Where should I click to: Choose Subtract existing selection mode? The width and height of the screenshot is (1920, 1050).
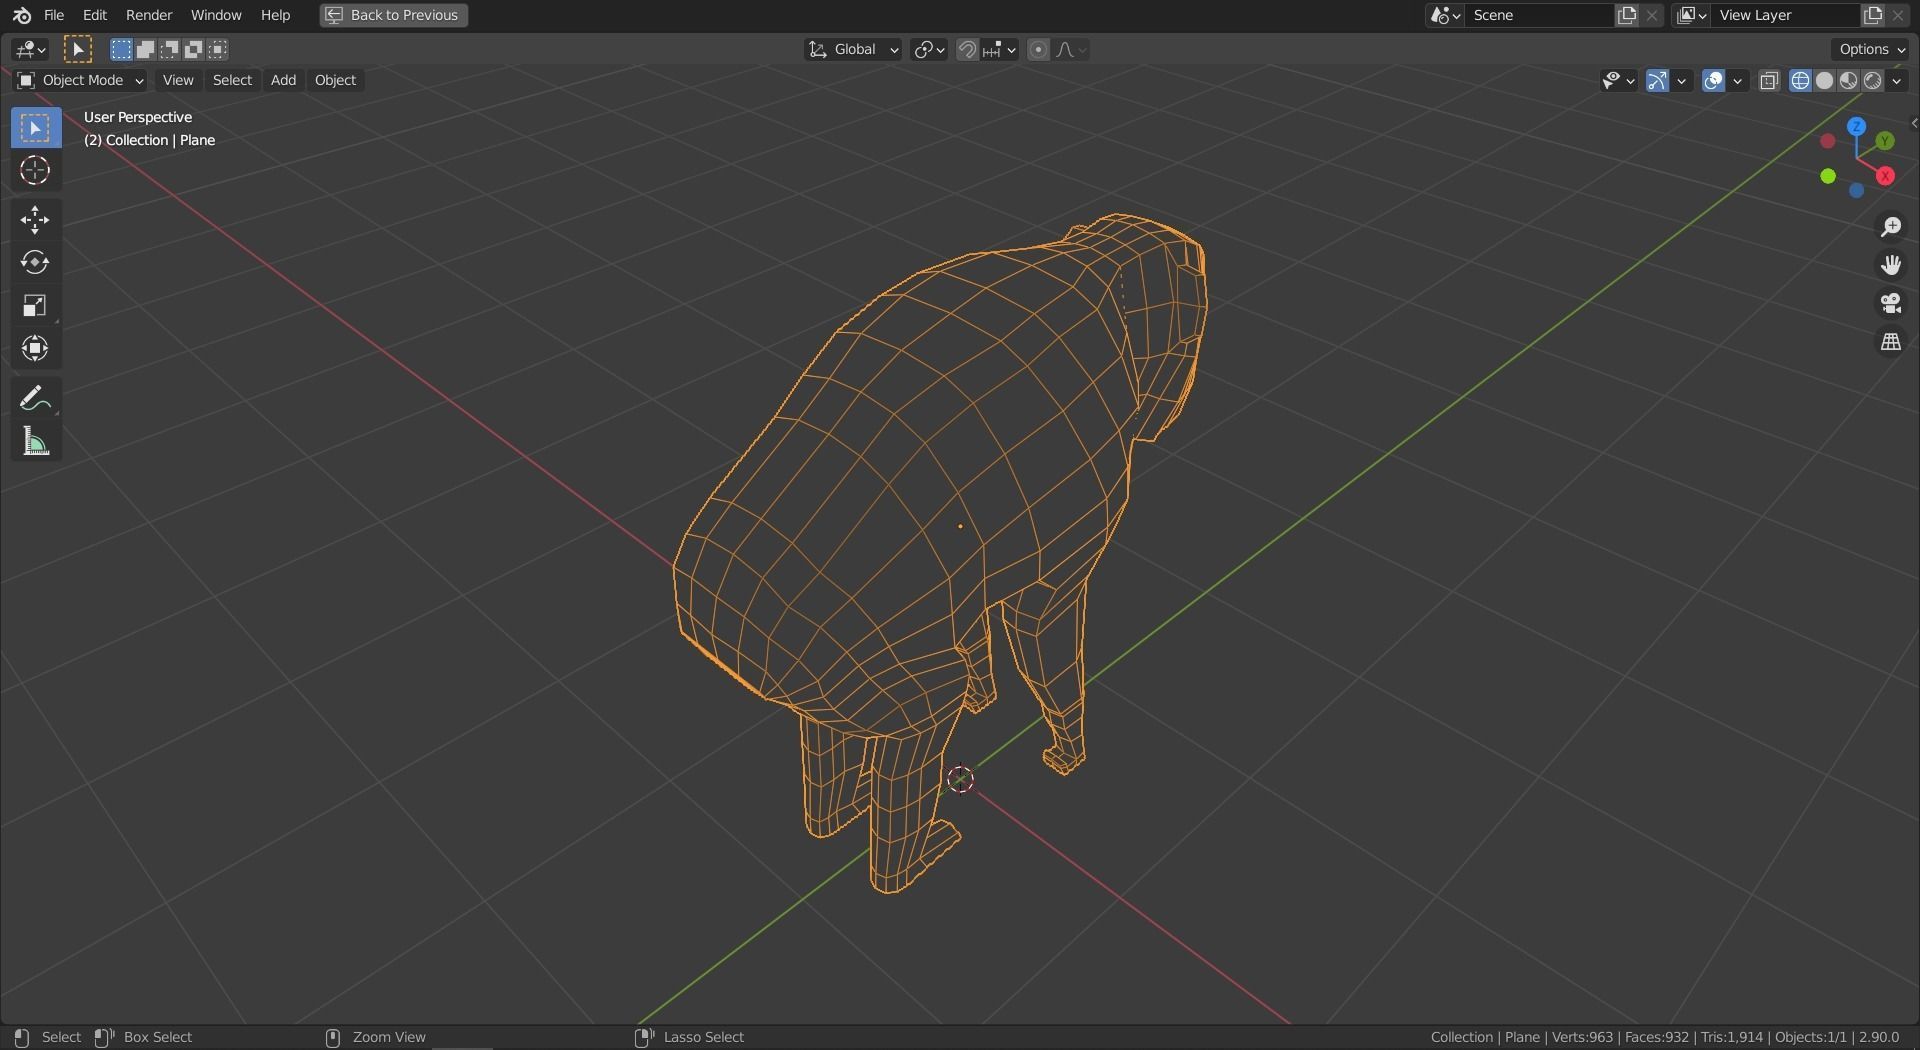coord(169,49)
